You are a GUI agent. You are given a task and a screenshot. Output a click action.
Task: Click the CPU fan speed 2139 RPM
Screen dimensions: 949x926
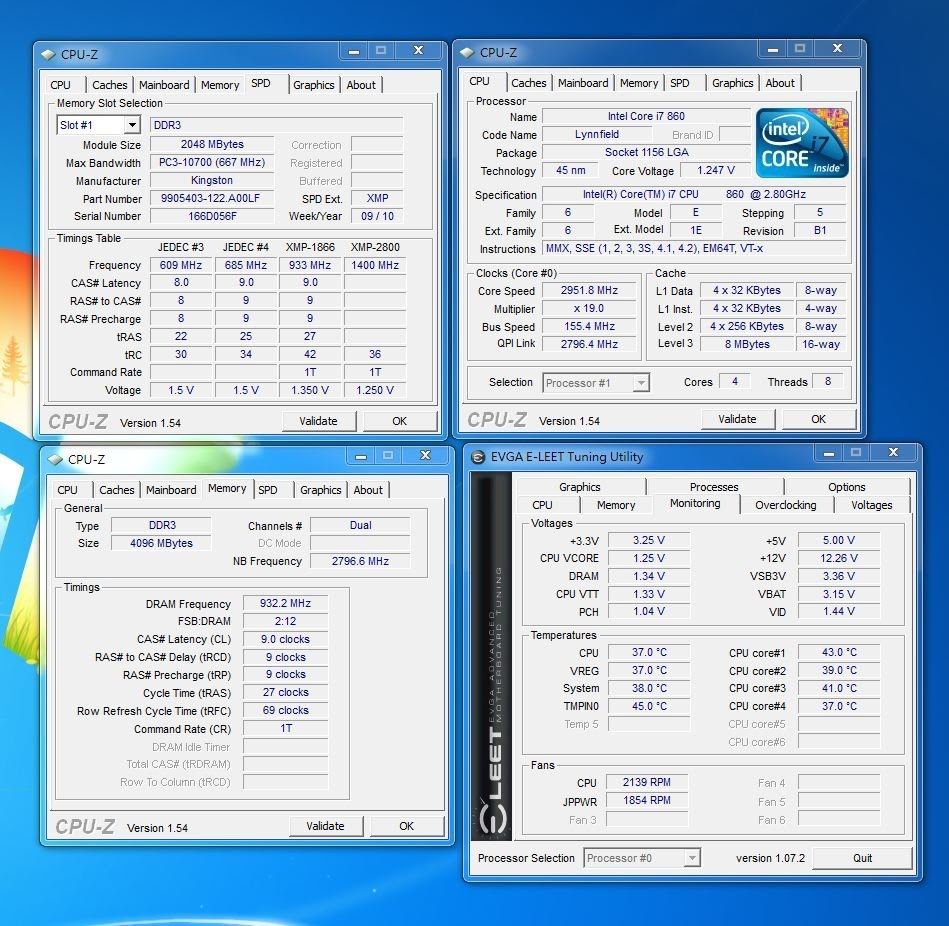pyautogui.click(x=646, y=783)
